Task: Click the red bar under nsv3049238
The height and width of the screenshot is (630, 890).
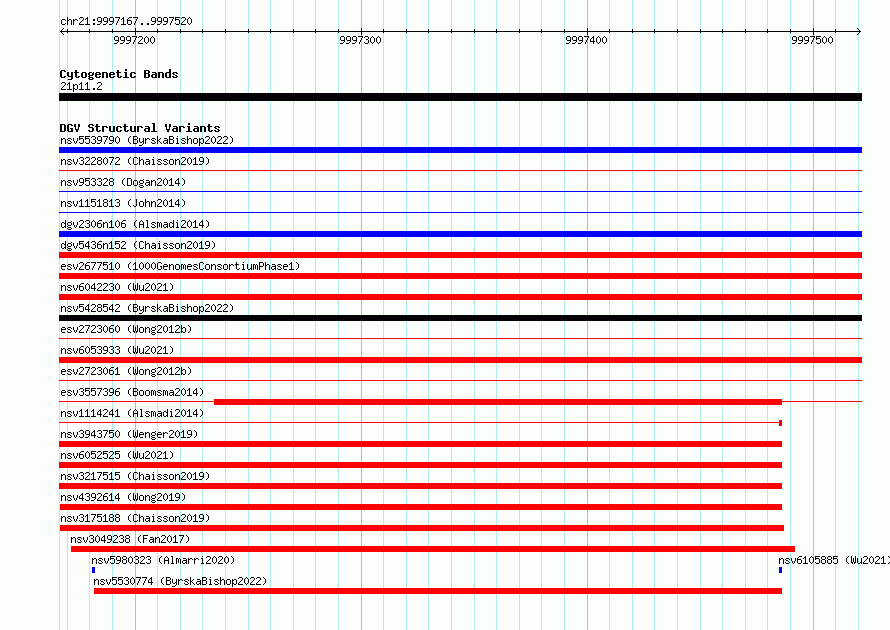Action: tap(433, 549)
